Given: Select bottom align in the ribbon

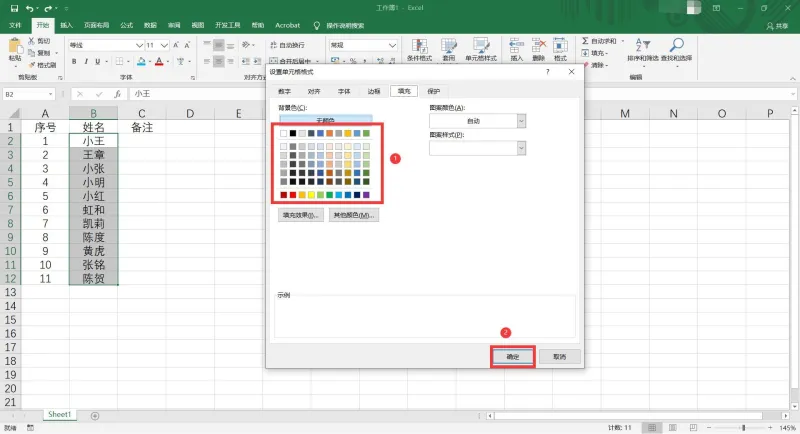Looking at the screenshot, I should point(231,45).
